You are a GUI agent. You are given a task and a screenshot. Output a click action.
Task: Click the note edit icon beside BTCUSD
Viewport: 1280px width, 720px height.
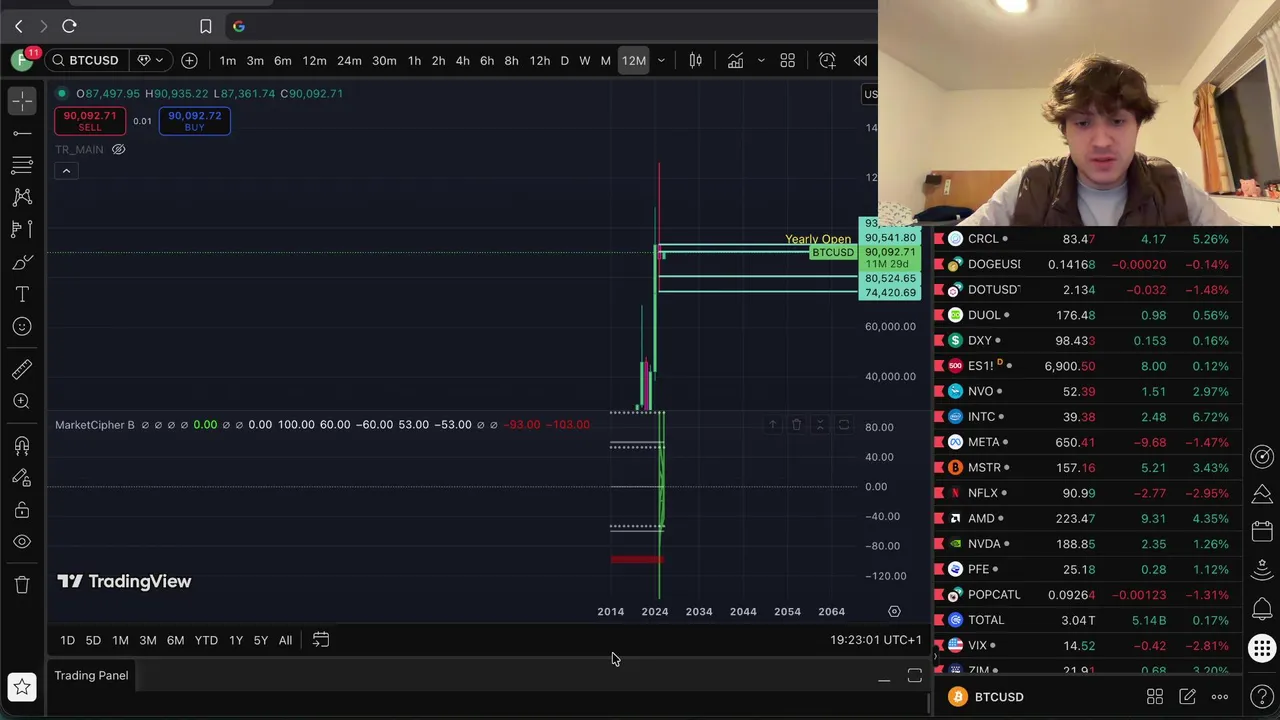pyautogui.click(x=1187, y=697)
